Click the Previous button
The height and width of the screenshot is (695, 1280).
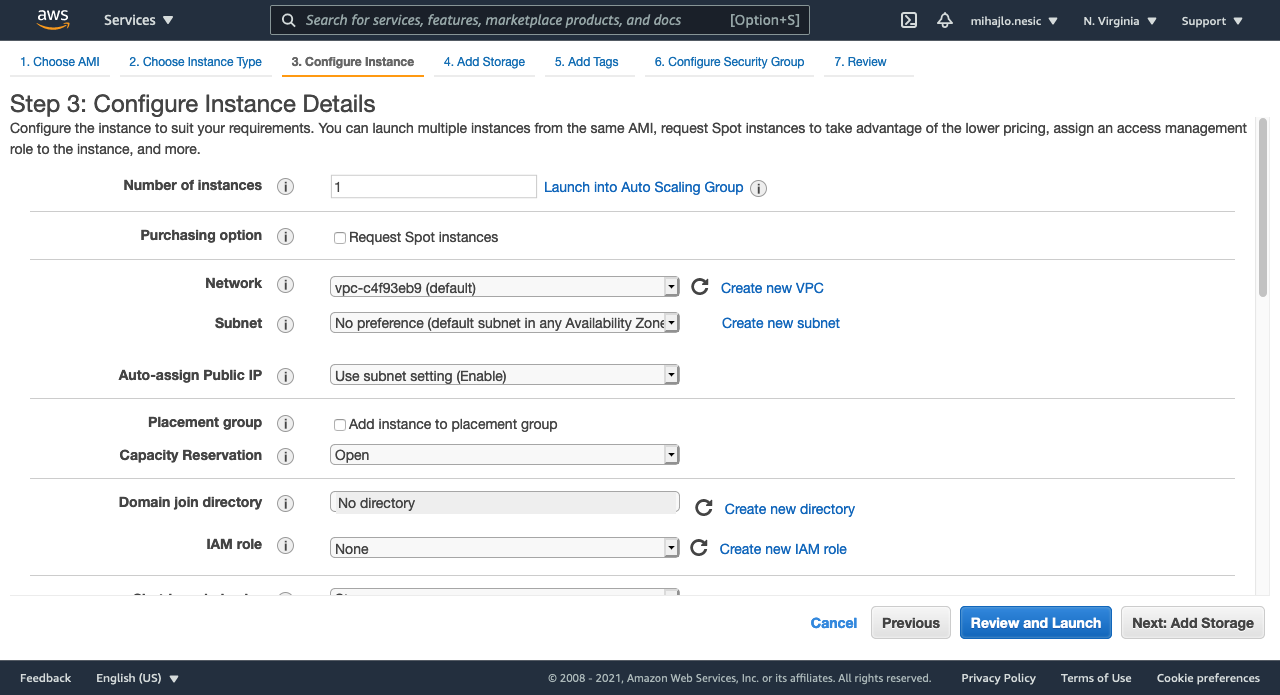(x=911, y=623)
